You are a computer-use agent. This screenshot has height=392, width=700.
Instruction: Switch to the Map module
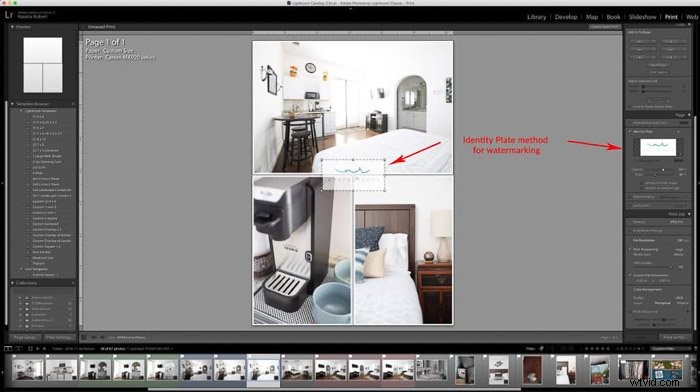pyautogui.click(x=592, y=17)
